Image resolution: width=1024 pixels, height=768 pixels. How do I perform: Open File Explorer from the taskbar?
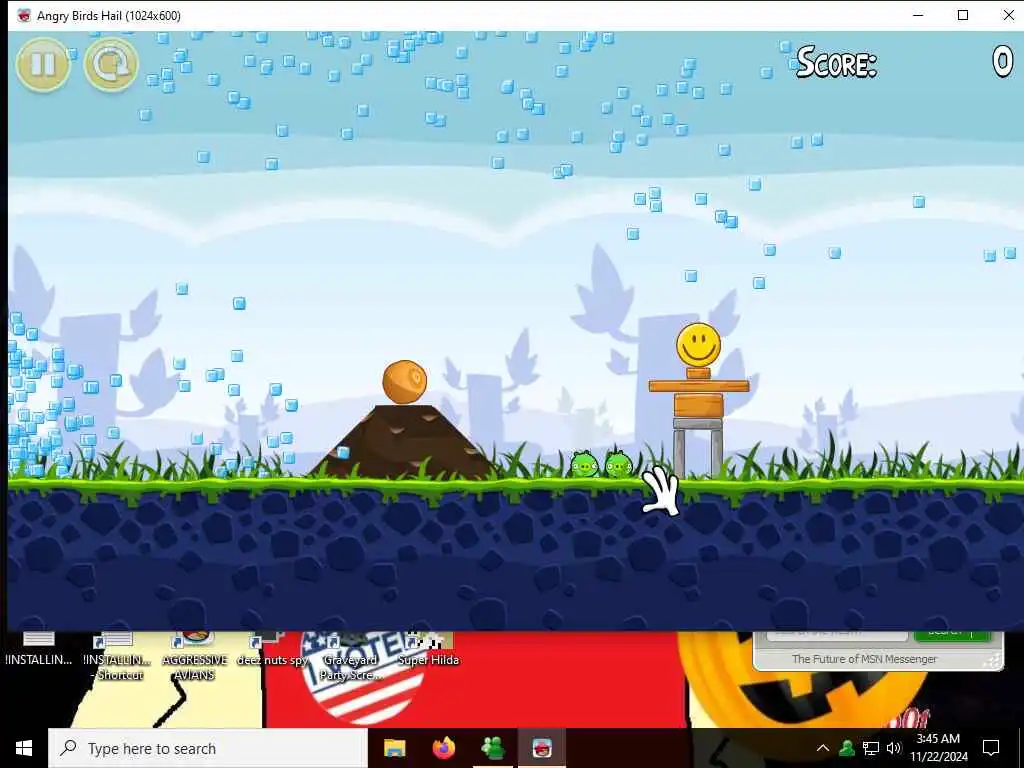click(394, 748)
